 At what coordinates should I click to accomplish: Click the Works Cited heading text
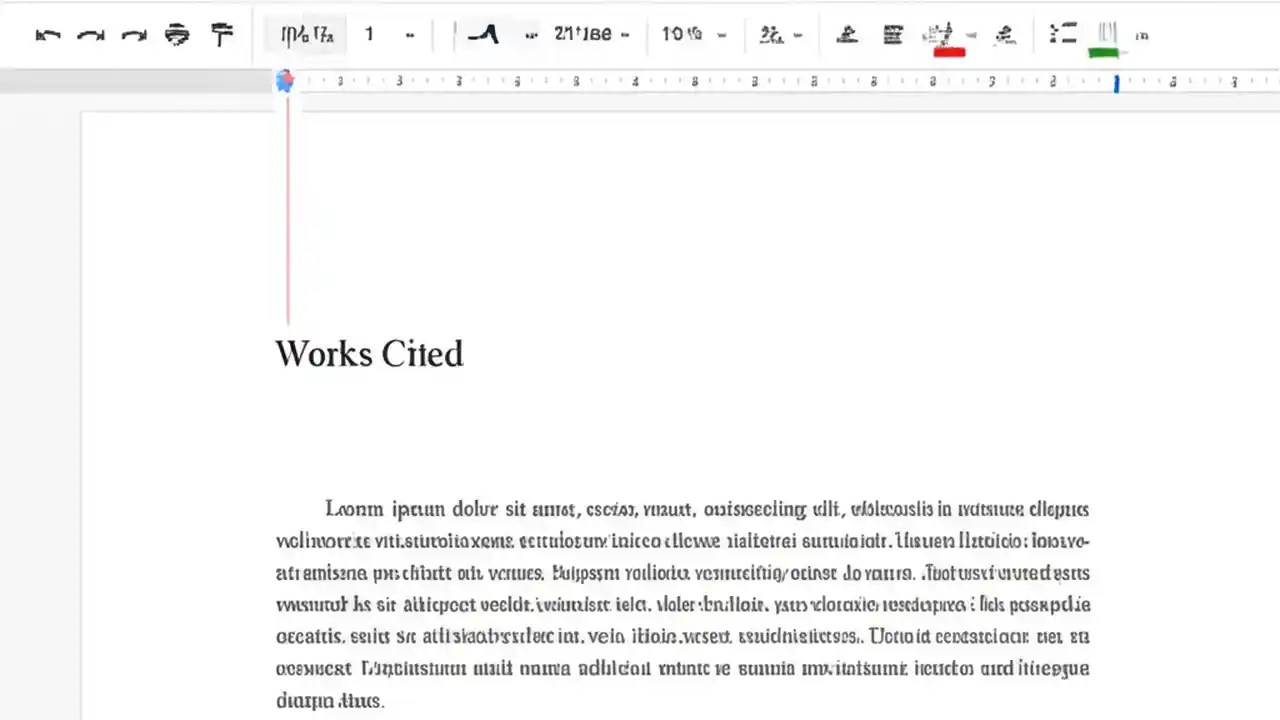[x=369, y=354]
